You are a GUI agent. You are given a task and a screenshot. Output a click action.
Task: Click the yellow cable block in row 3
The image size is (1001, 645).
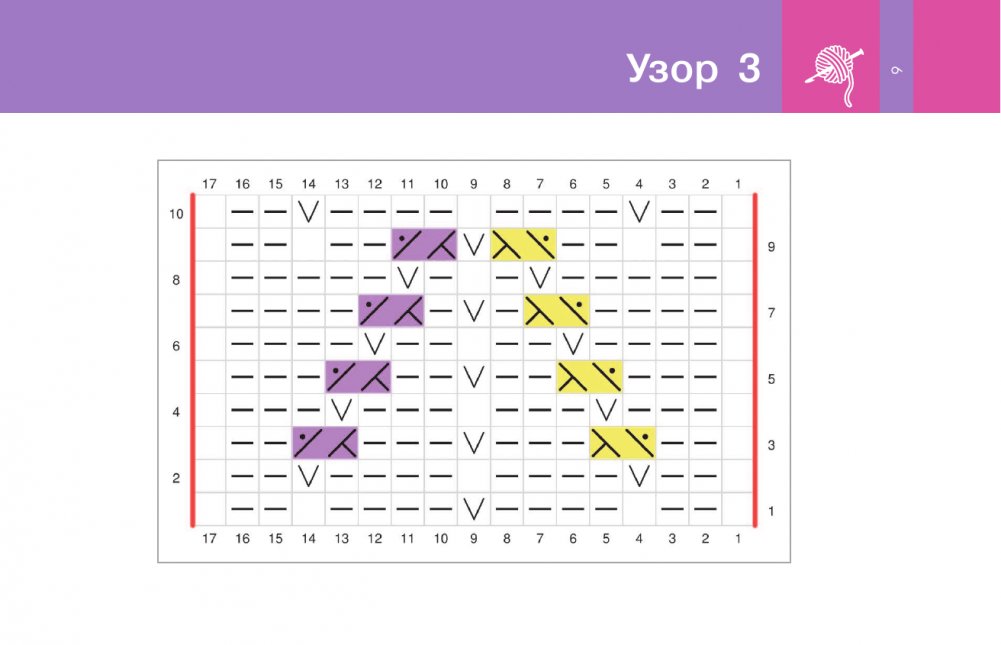pos(622,443)
